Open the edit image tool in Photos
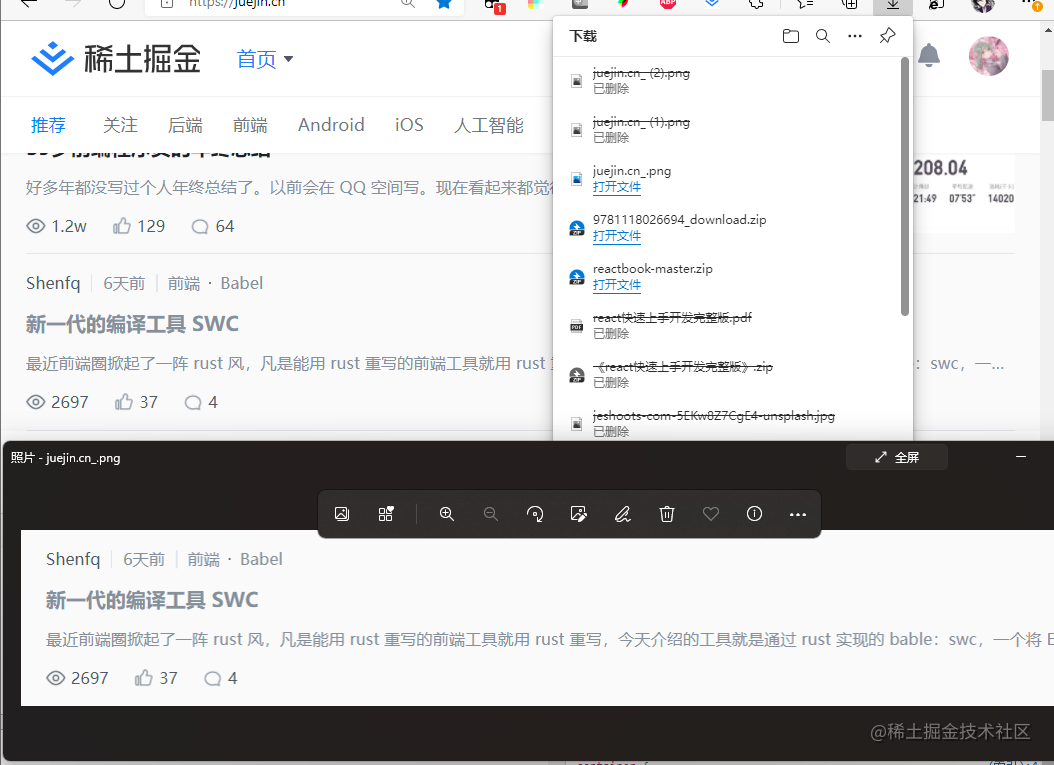Viewport: 1054px width, 765px height. point(579,514)
